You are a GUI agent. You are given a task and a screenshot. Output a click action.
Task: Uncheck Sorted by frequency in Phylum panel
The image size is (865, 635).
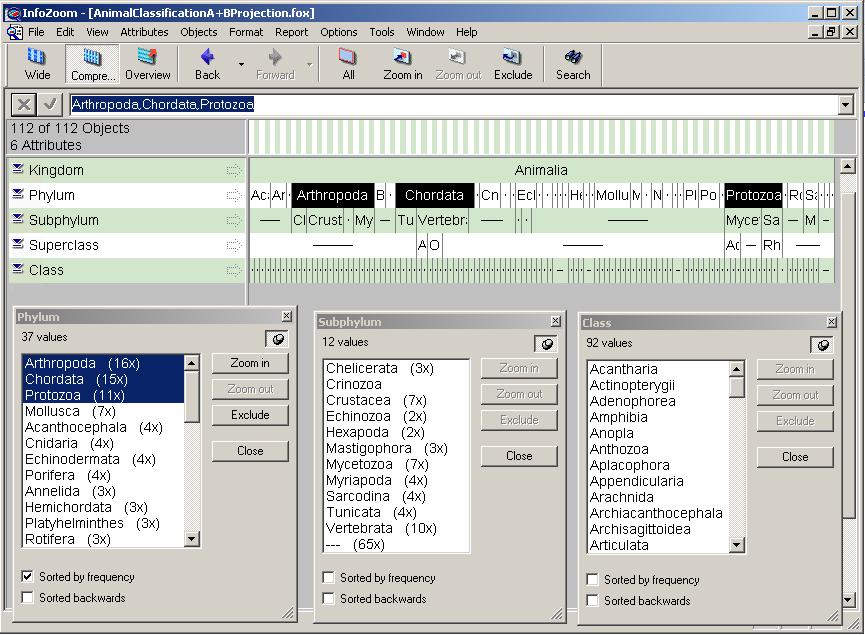[28, 577]
